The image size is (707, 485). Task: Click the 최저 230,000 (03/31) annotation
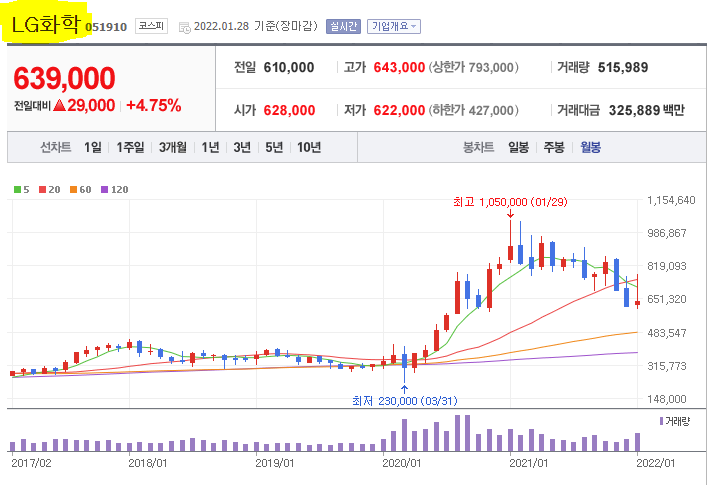[x=404, y=401]
